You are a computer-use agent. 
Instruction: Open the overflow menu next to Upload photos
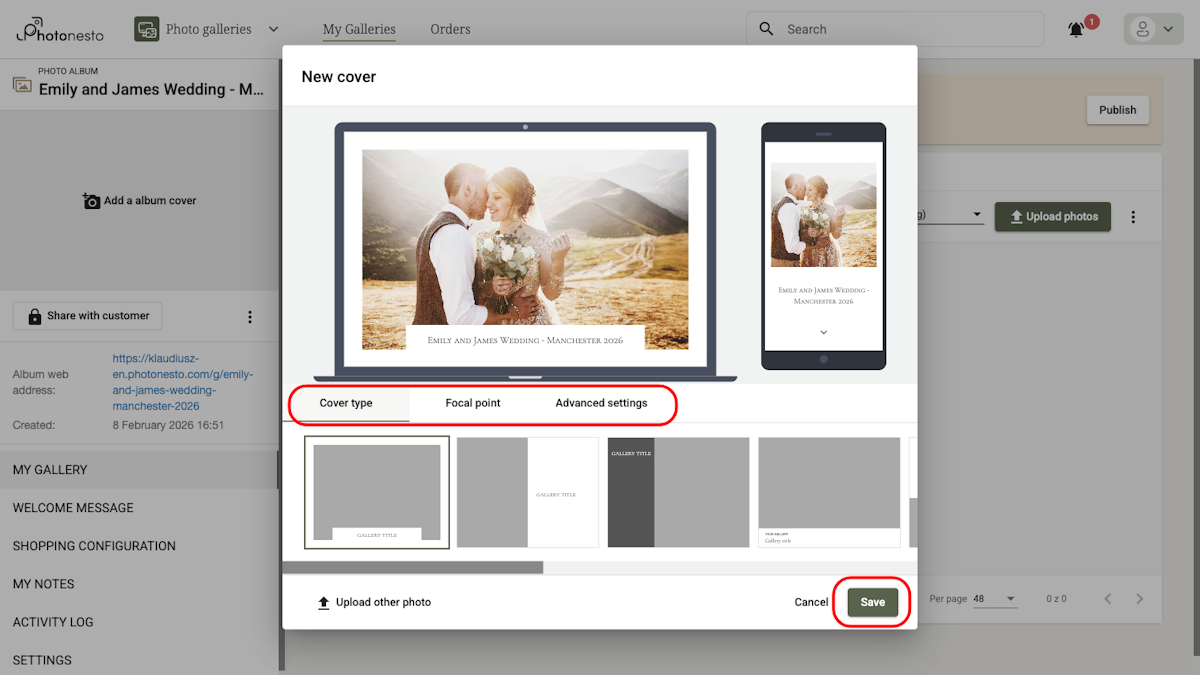[x=1133, y=216]
